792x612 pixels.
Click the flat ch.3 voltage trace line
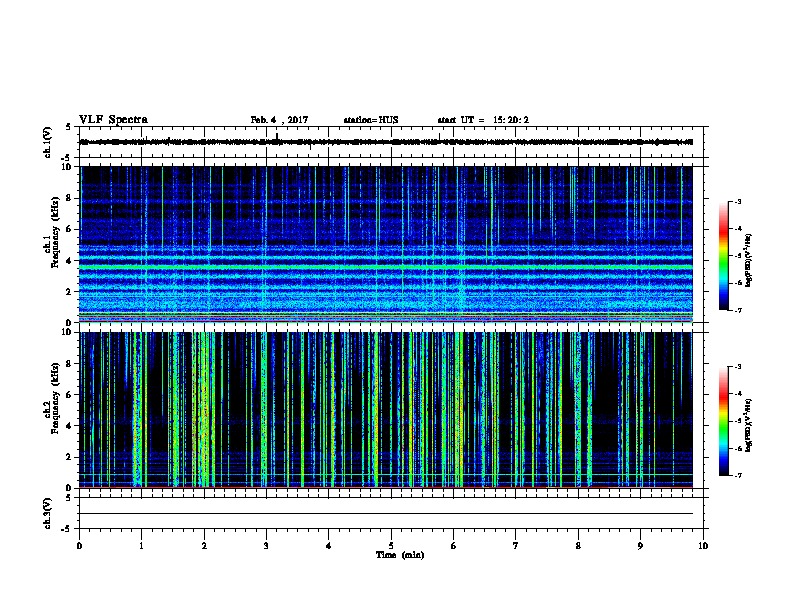pos(386,514)
